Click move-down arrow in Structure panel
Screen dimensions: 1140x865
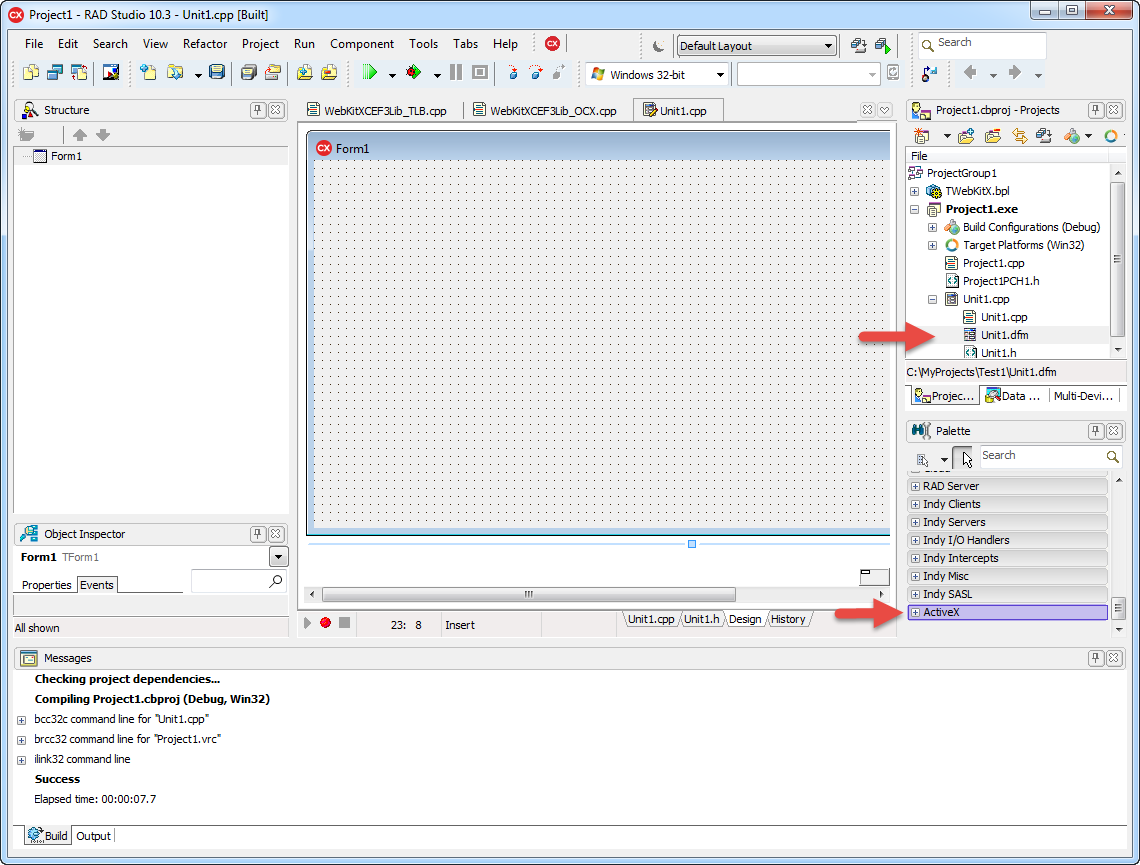coord(103,134)
